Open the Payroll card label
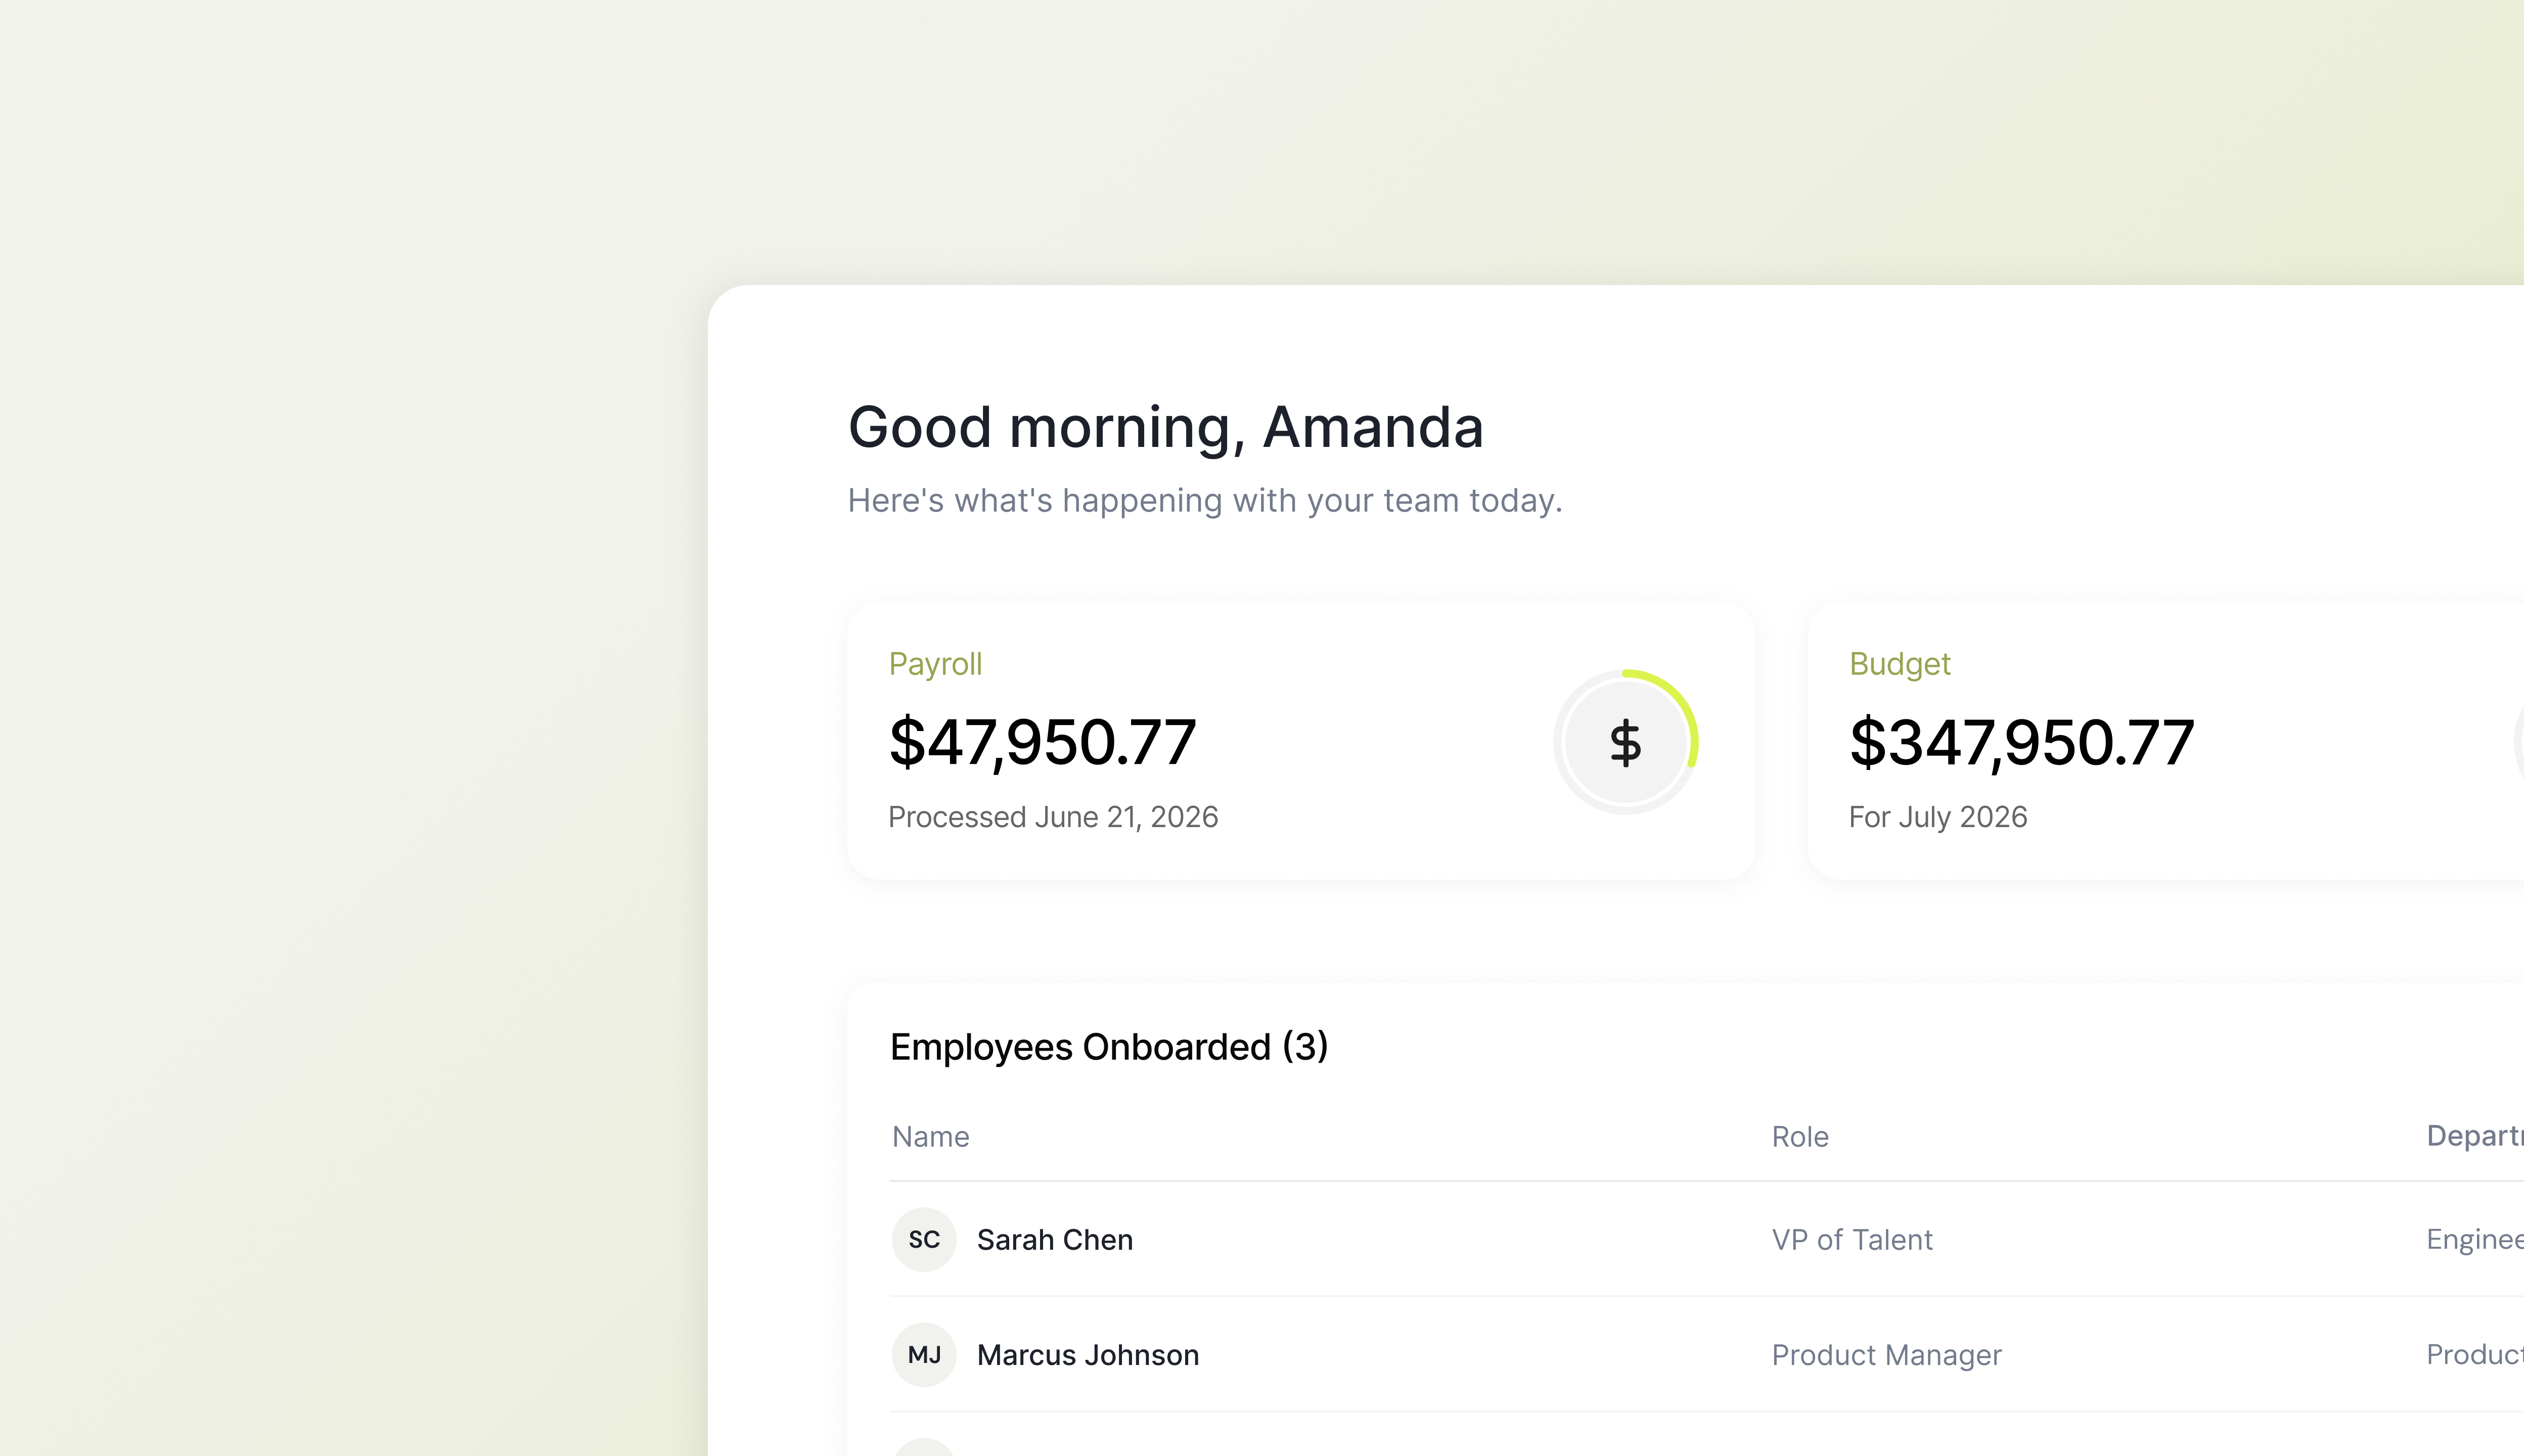Screen dimensions: 2524x1456 [x=936, y=664]
